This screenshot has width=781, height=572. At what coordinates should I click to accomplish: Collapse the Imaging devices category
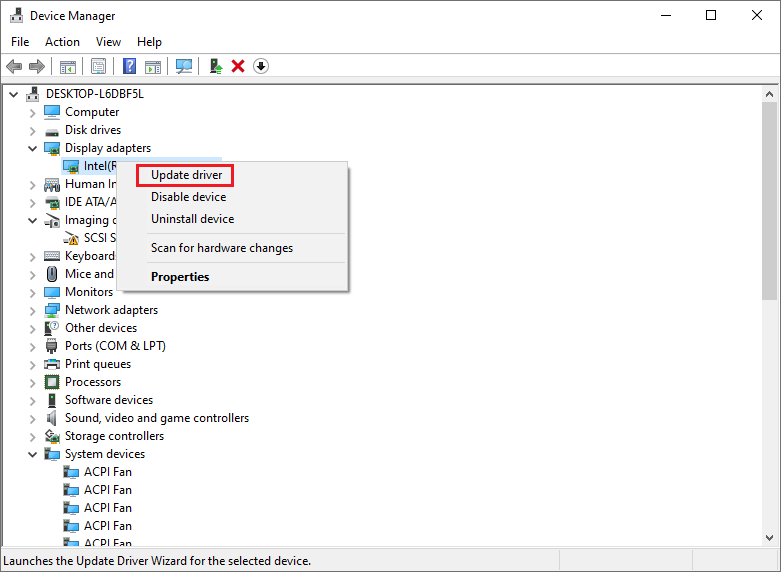[33, 220]
